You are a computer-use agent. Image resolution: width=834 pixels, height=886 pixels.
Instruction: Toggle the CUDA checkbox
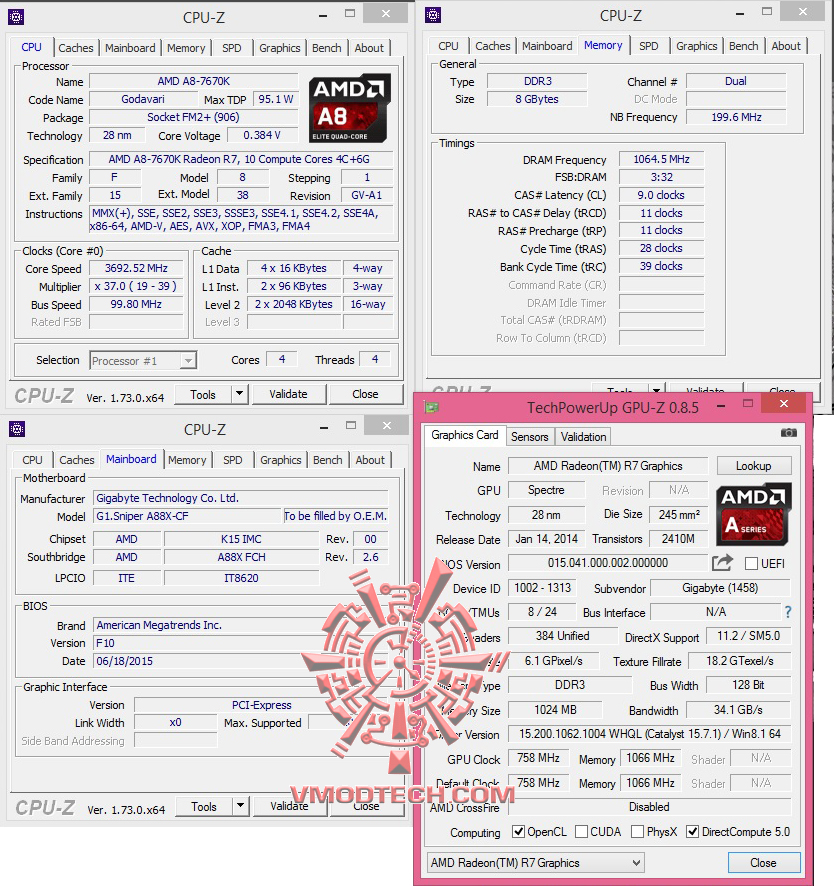point(581,832)
